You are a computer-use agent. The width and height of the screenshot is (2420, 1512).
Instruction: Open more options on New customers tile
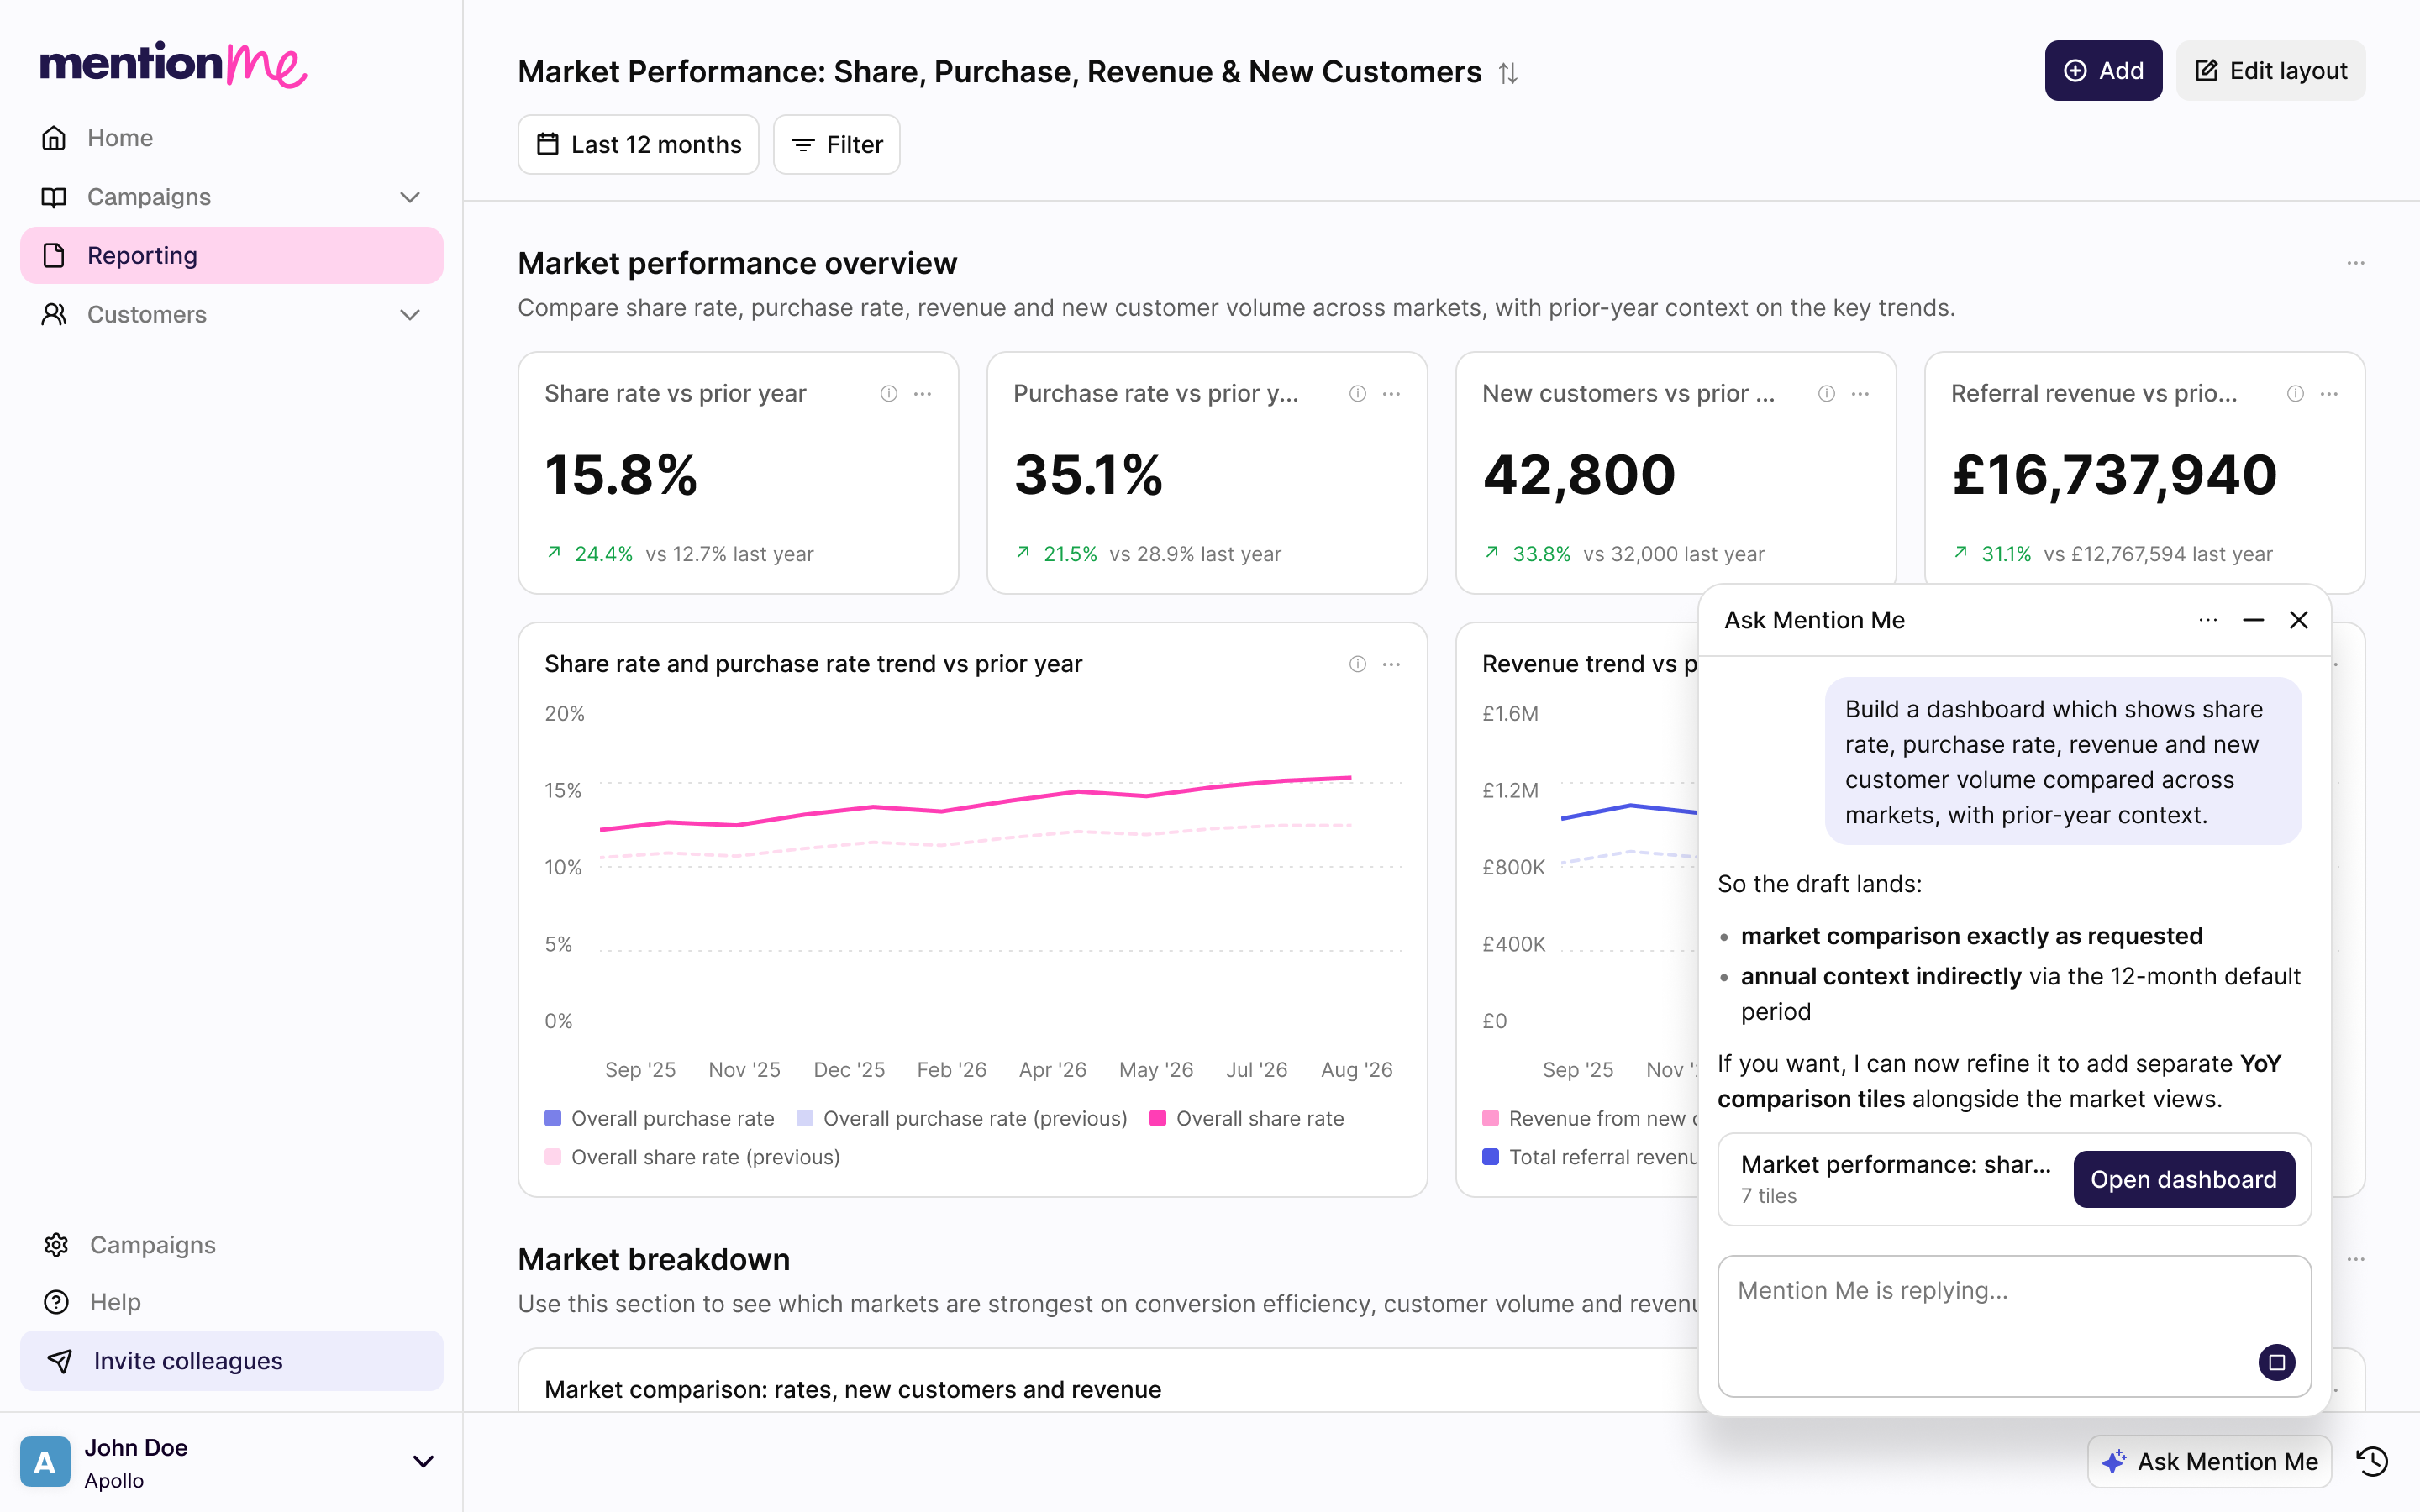point(1860,394)
